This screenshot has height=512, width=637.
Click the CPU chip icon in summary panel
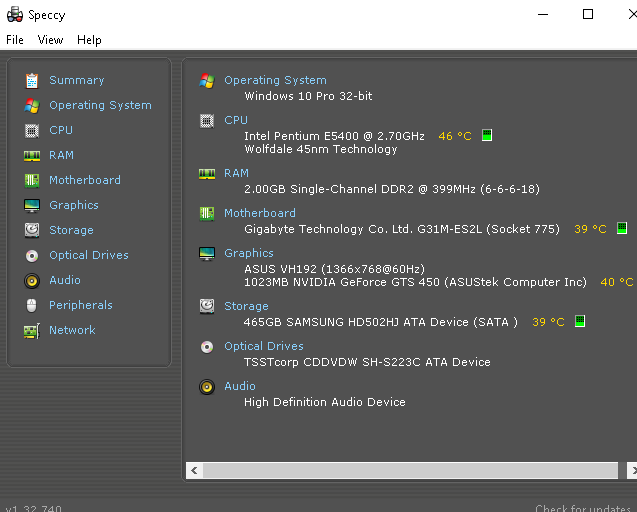(x=207, y=121)
